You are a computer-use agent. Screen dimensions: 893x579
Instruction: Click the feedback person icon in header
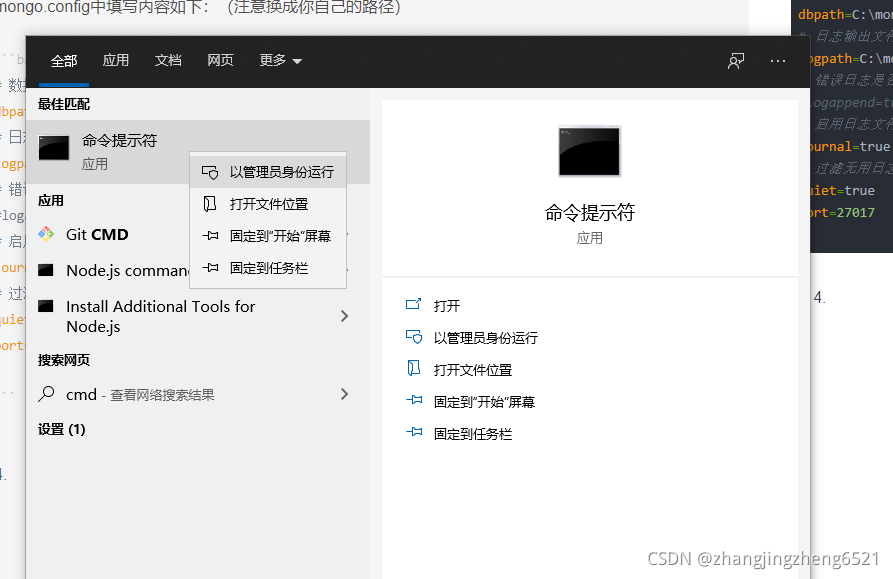point(736,60)
